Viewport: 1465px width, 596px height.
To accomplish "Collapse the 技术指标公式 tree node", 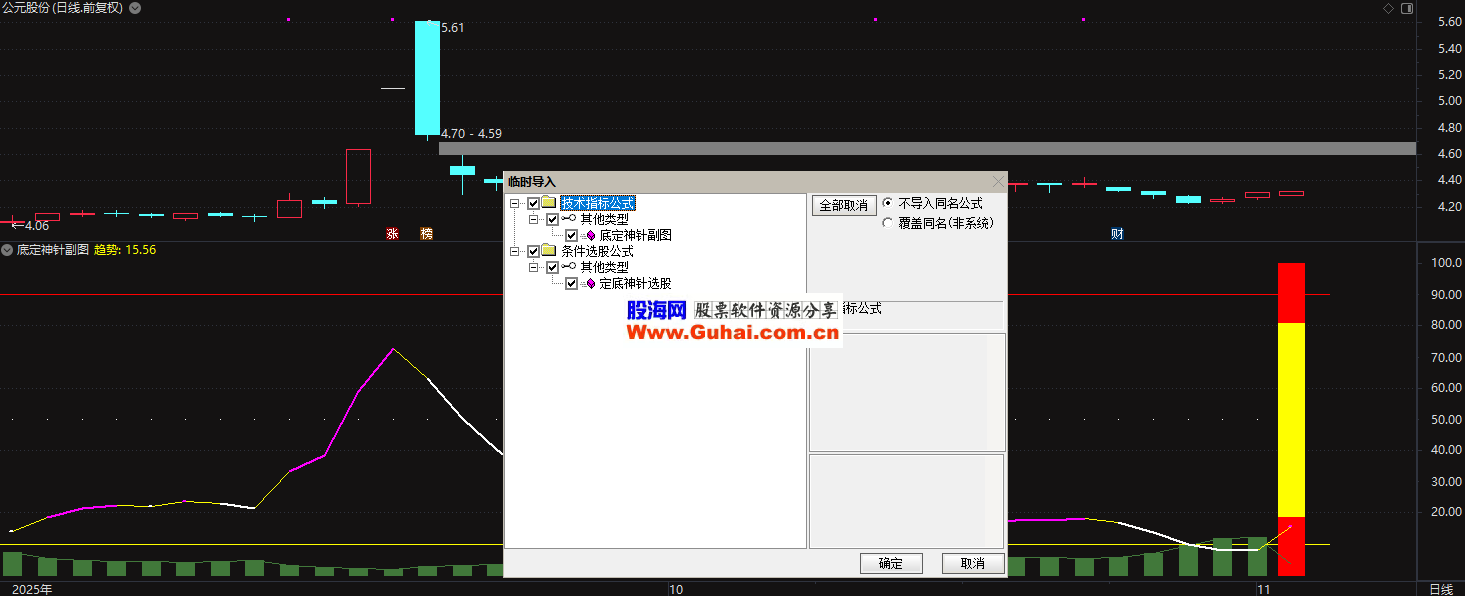I will [515, 203].
